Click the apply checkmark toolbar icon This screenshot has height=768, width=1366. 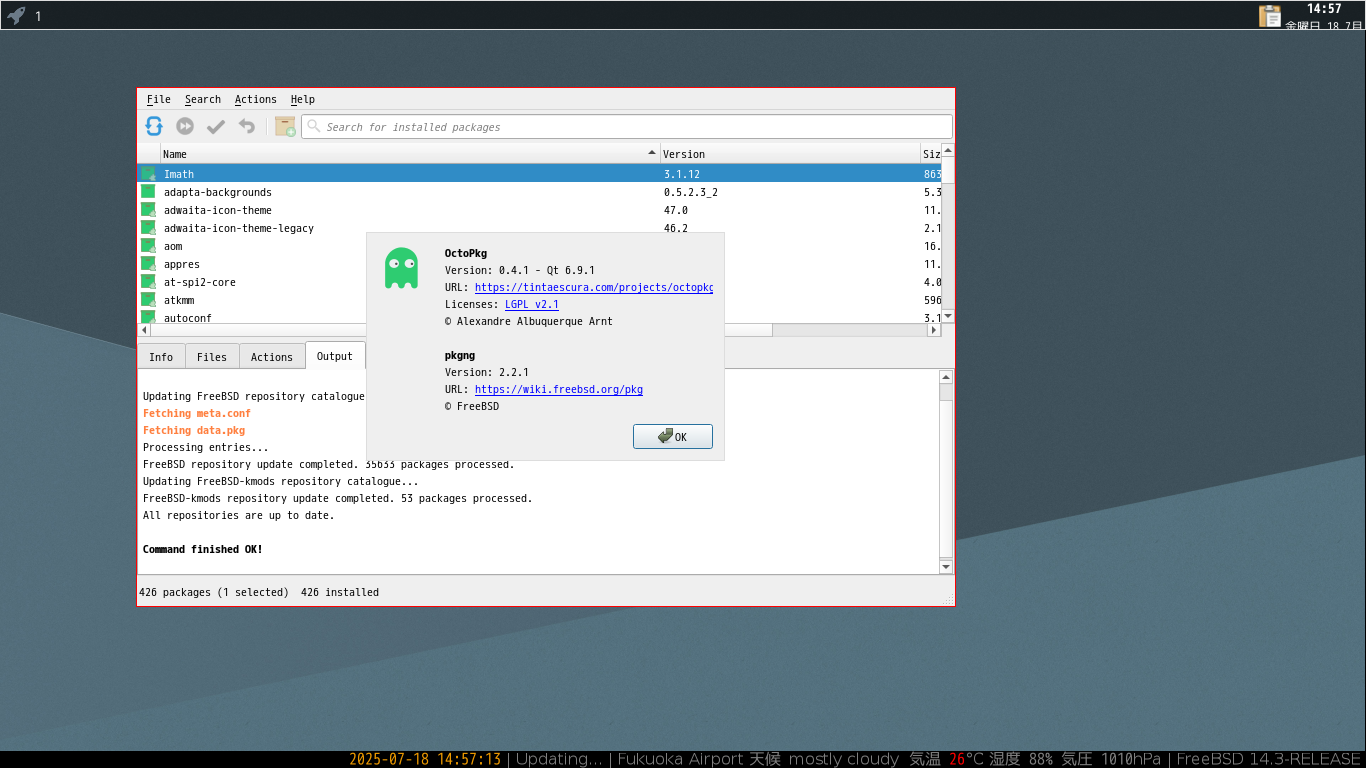click(216, 126)
